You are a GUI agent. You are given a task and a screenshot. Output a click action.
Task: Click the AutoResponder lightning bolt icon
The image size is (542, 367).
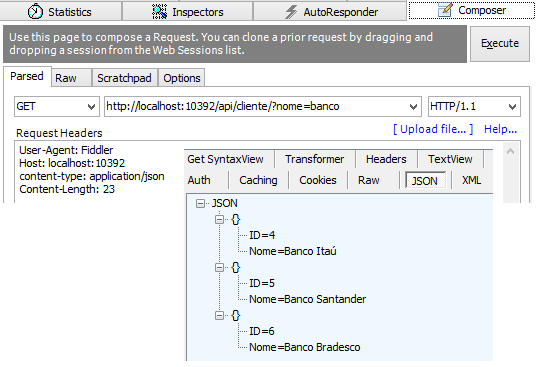[x=291, y=12]
